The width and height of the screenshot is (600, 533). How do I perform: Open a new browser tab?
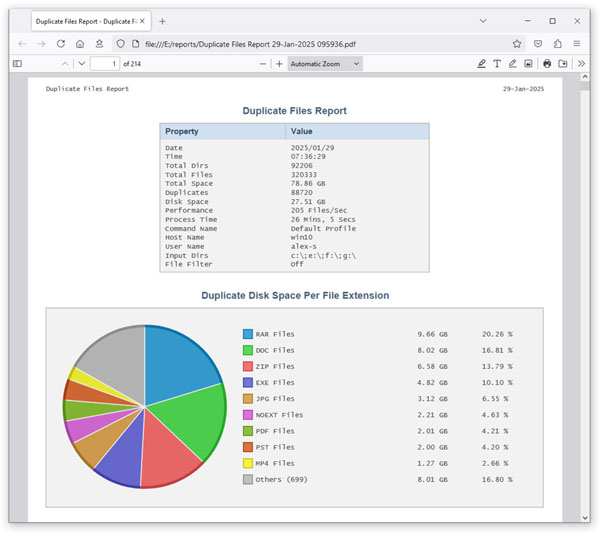pos(162,21)
